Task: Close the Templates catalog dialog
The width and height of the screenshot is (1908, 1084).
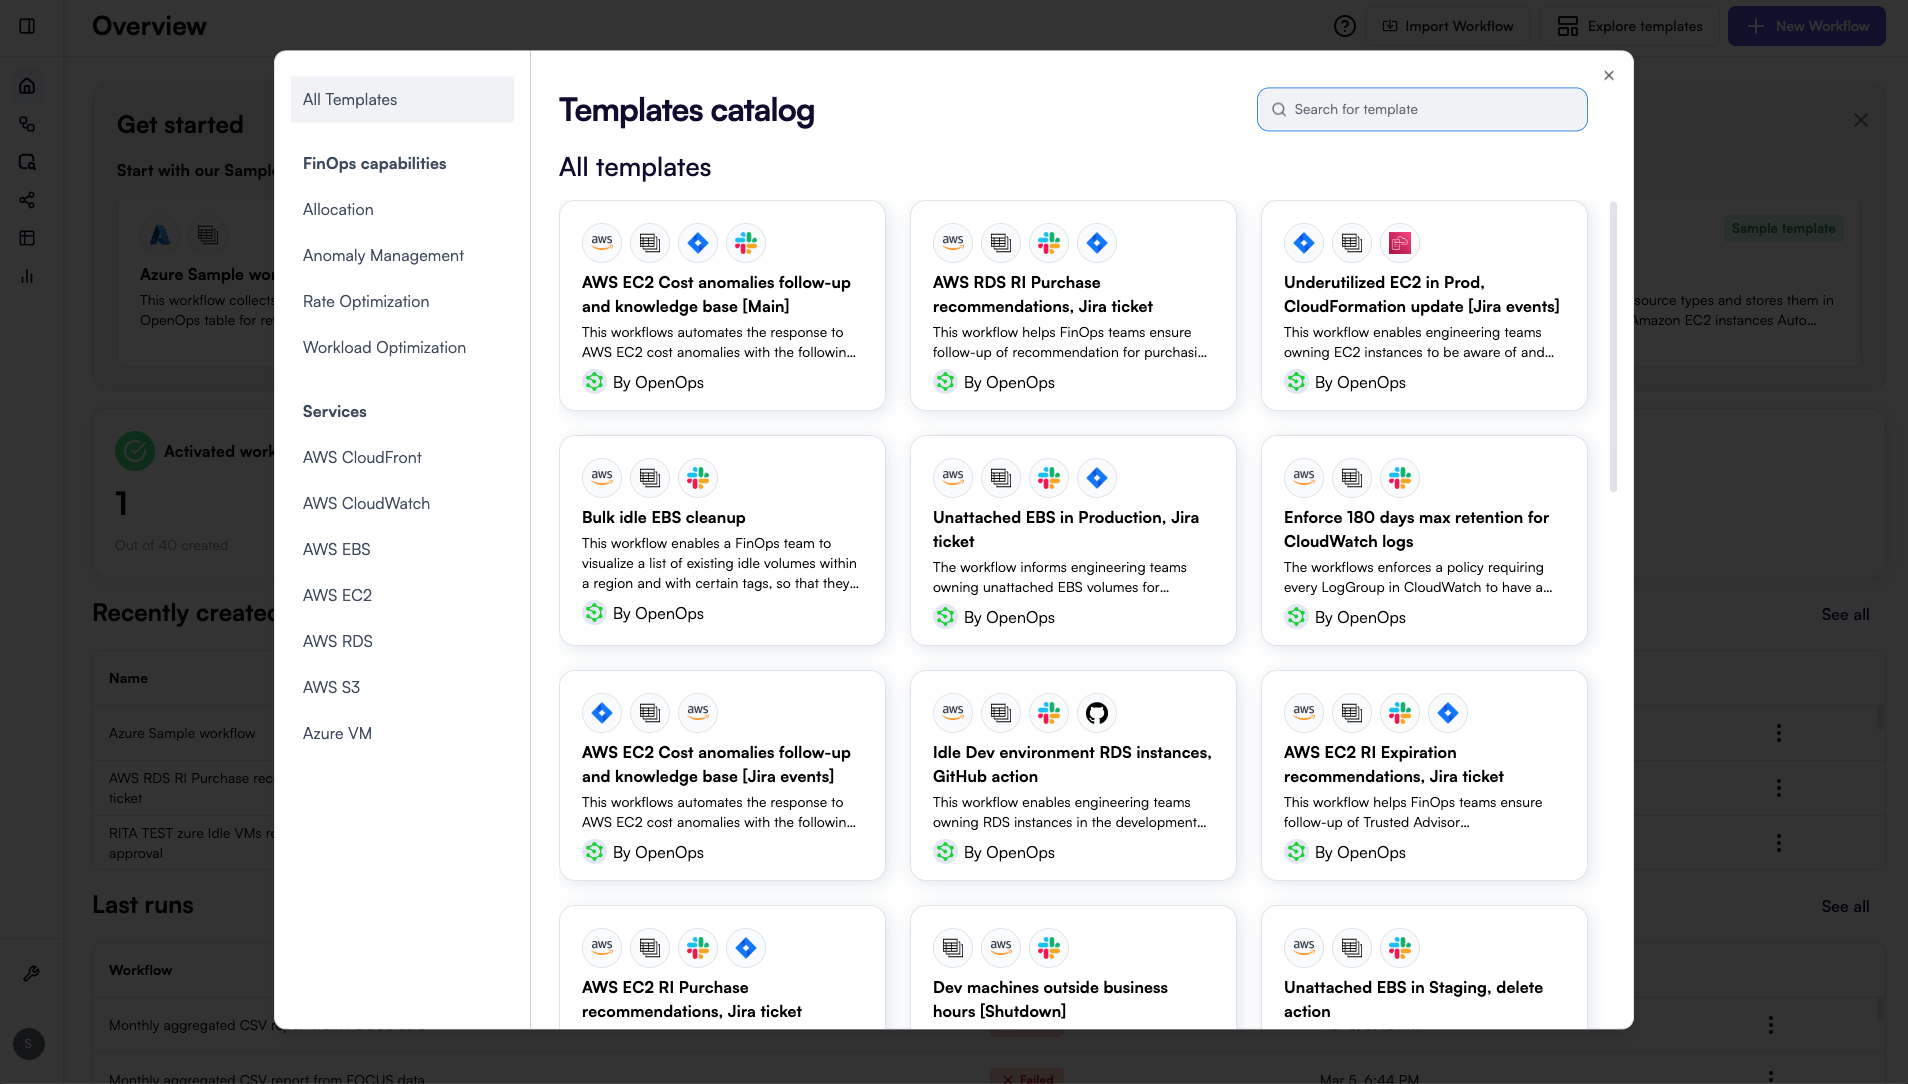Action: tap(1609, 75)
